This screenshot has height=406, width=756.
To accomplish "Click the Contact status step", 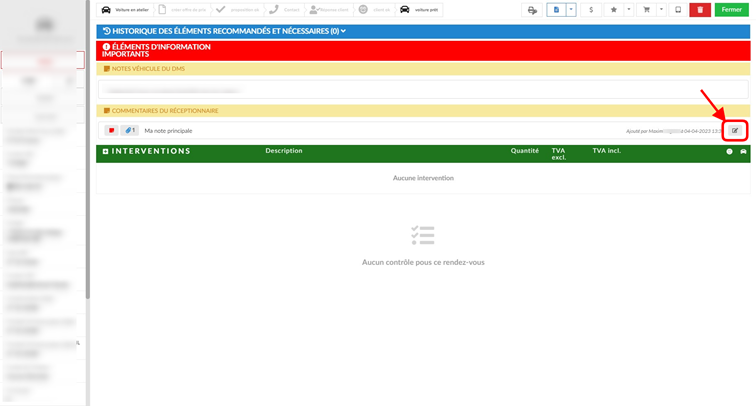I will point(286,10).
